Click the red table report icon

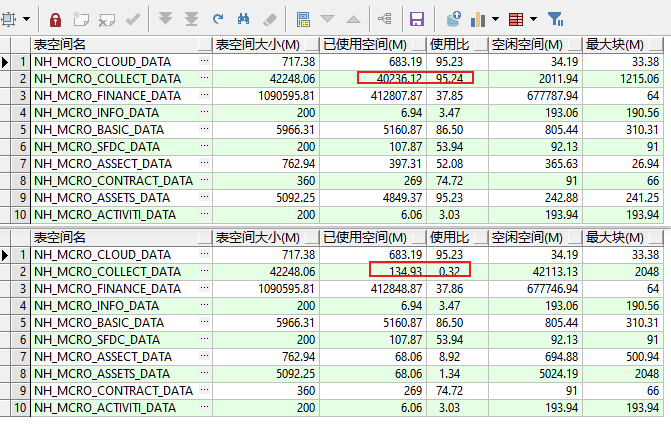[x=516, y=19]
